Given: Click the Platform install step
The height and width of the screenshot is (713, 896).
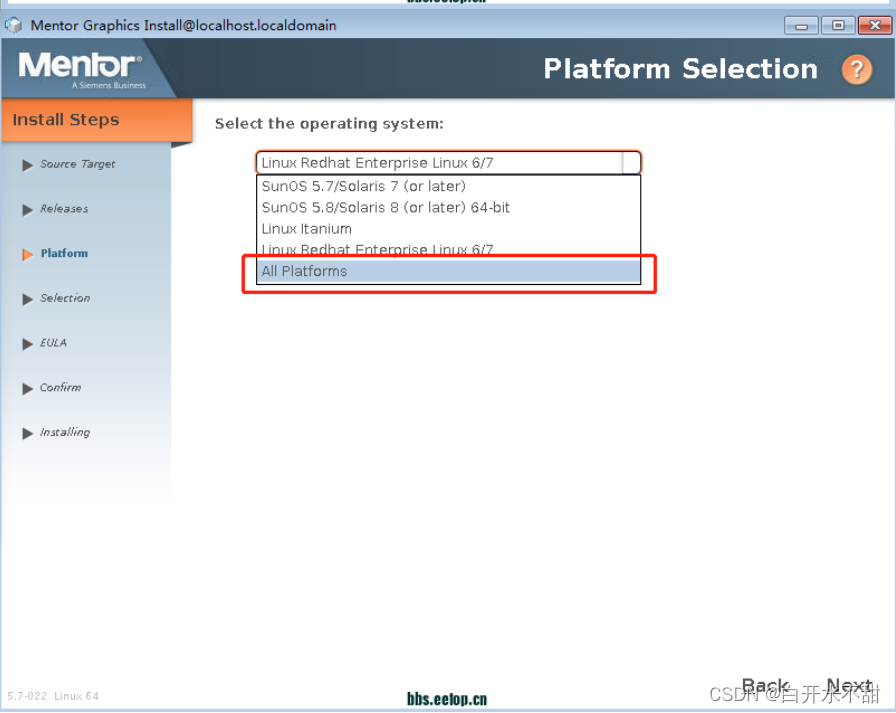Looking at the screenshot, I should pos(64,253).
